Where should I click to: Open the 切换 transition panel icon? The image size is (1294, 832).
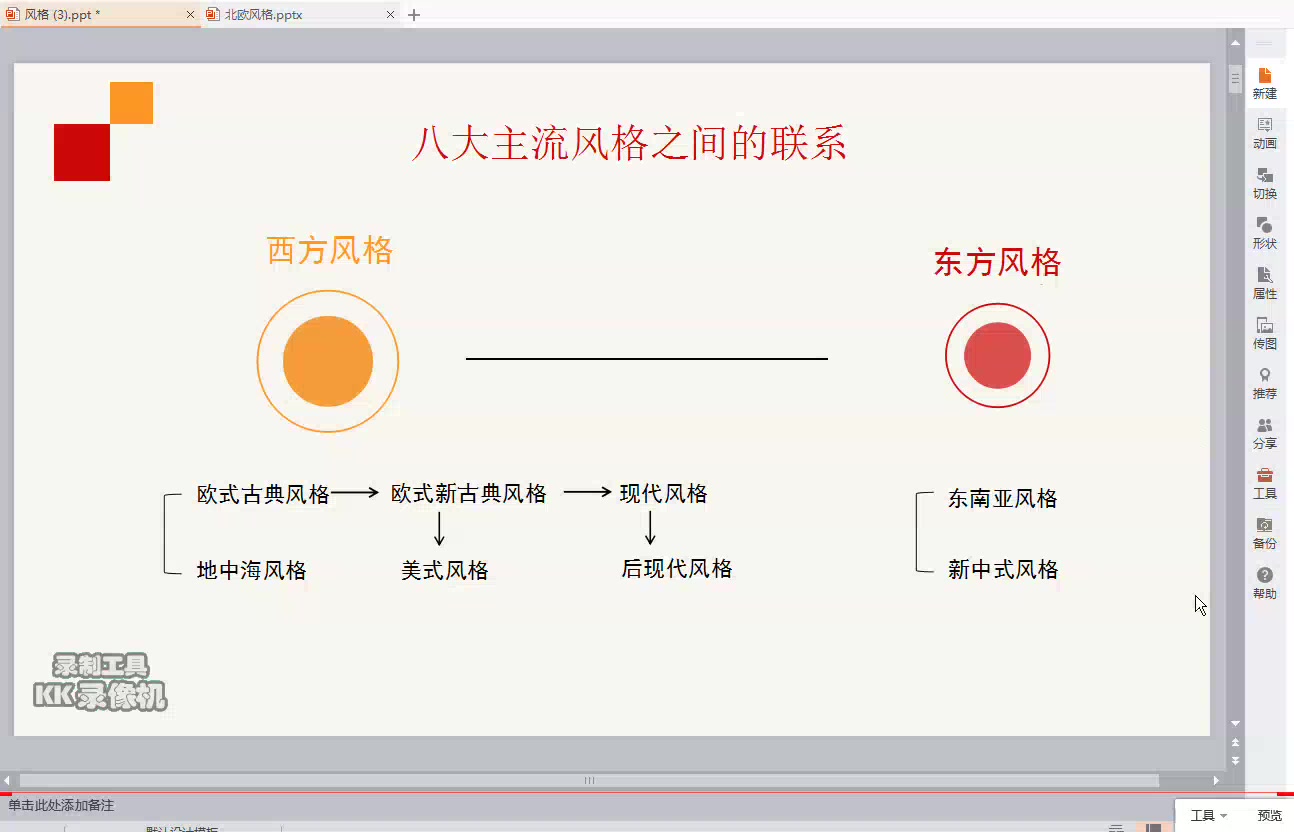[x=1265, y=183]
